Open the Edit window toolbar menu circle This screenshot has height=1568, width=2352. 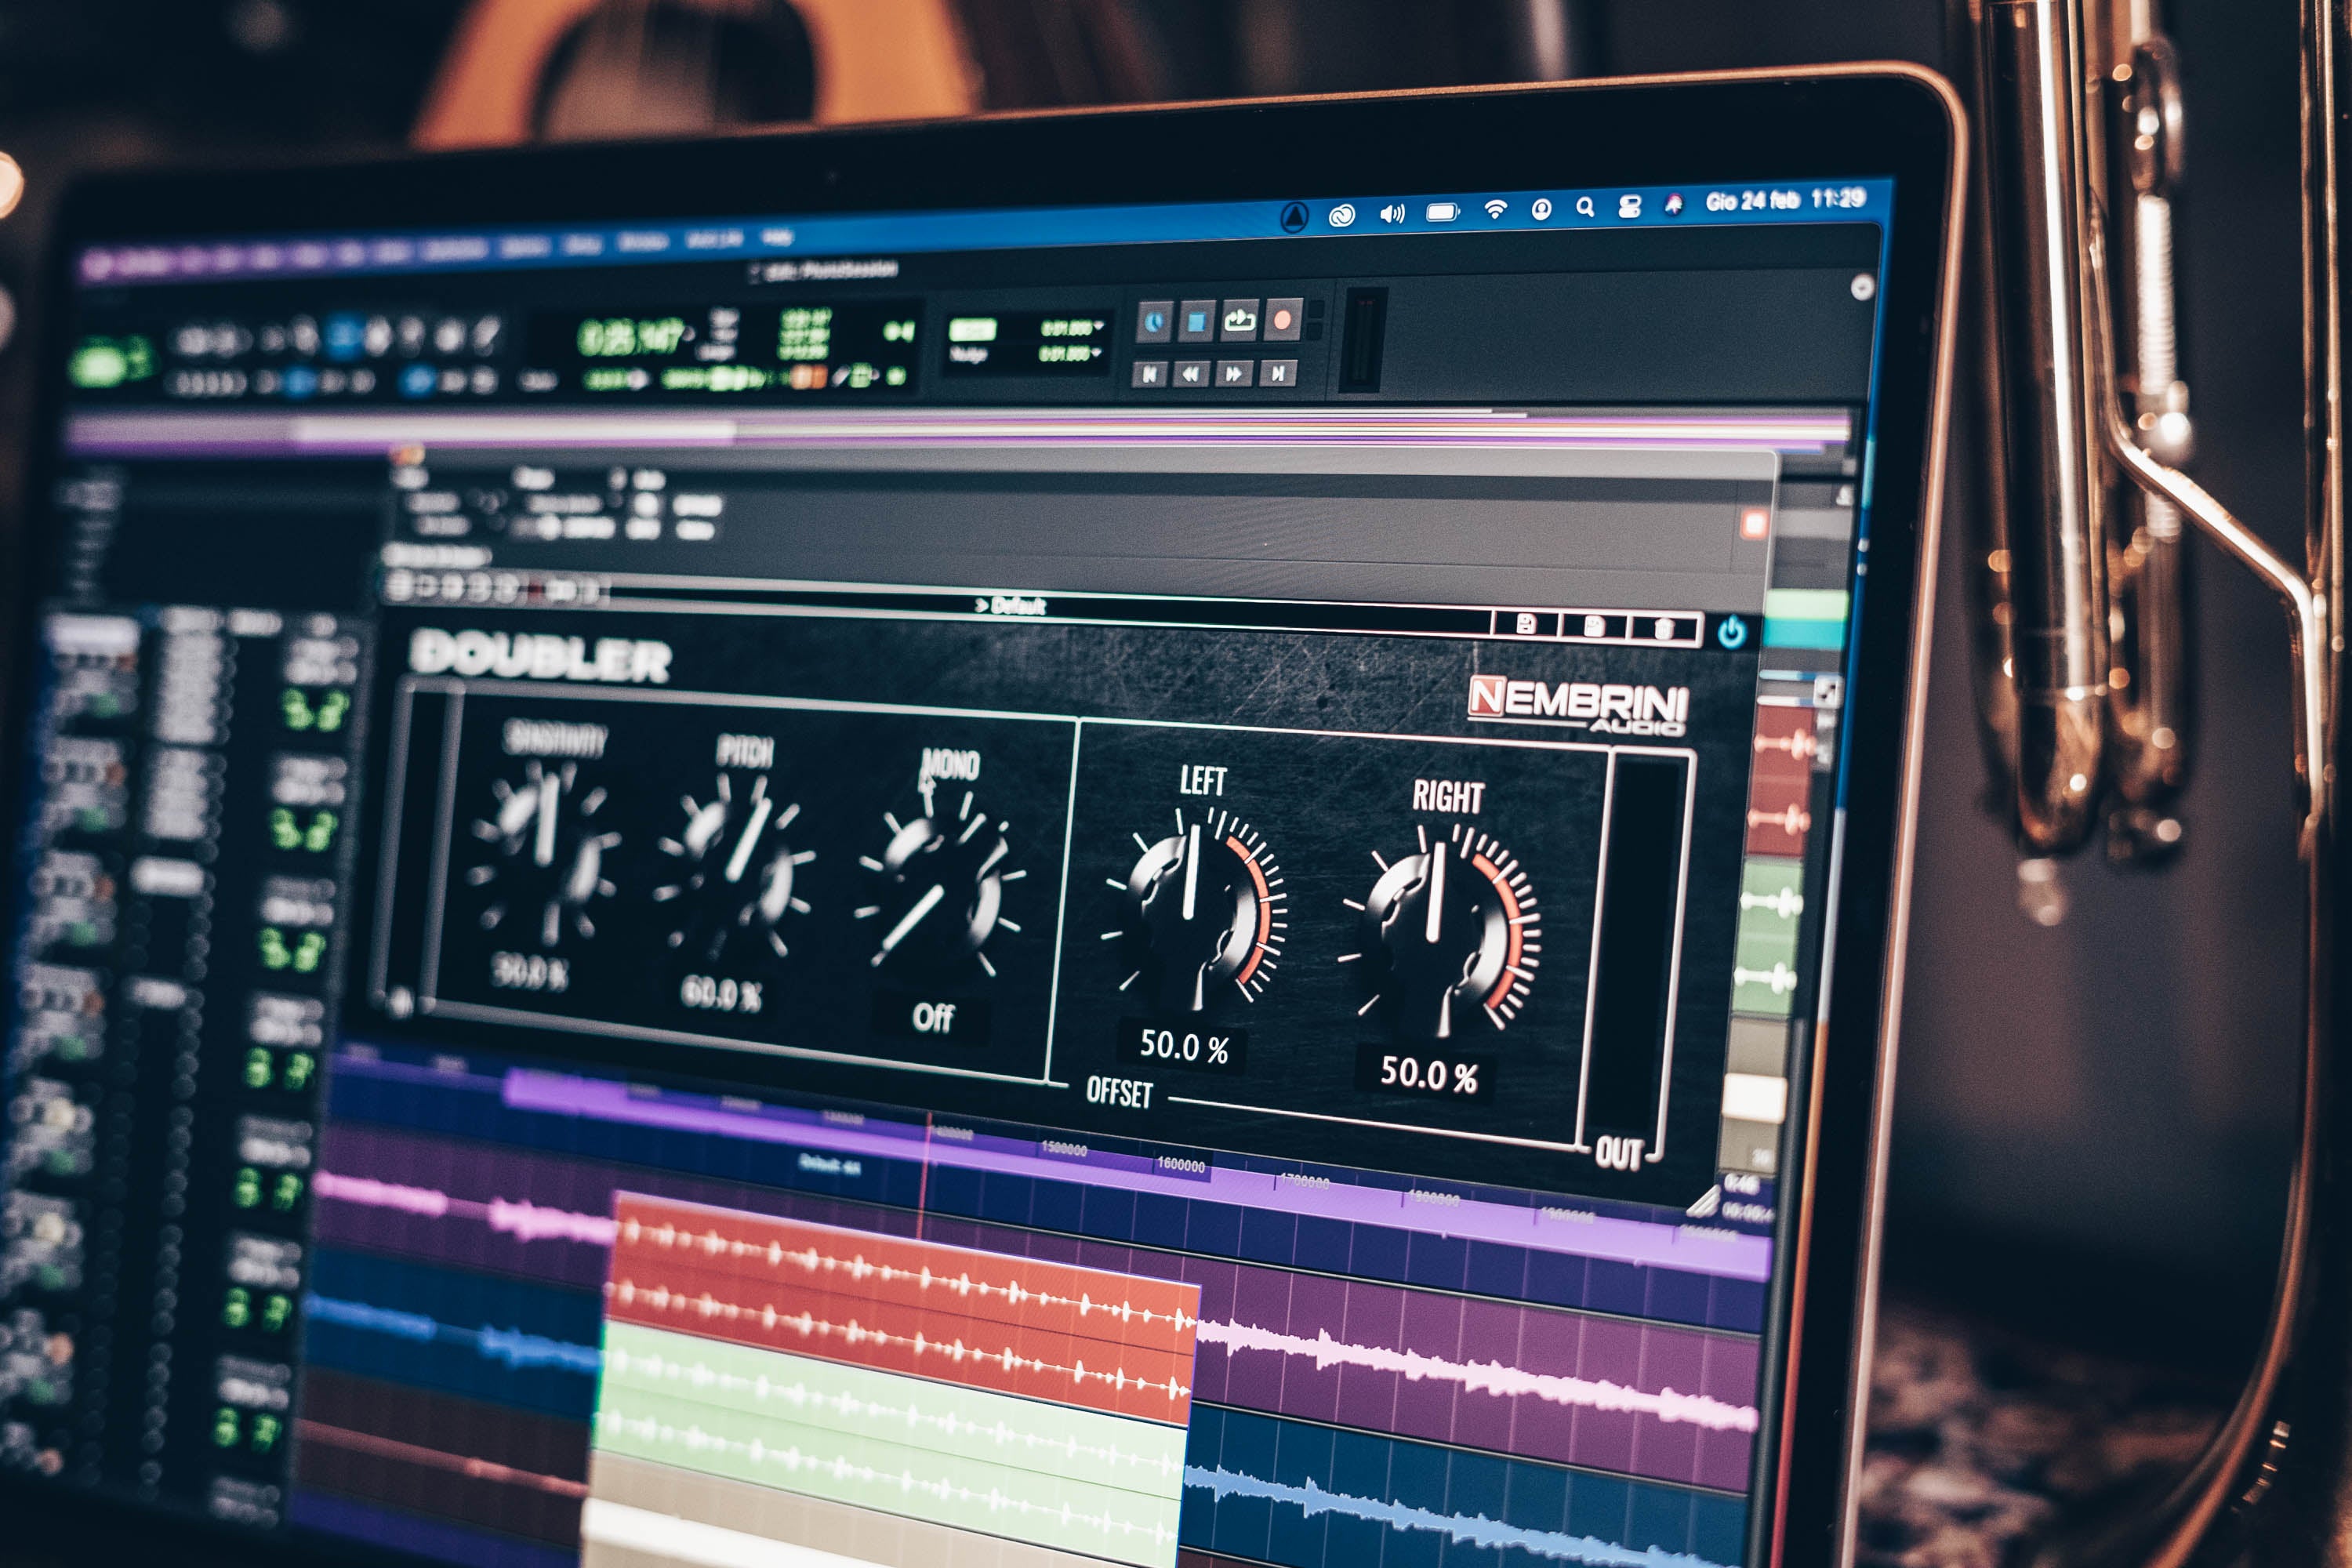pyautogui.click(x=1861, y=288)
